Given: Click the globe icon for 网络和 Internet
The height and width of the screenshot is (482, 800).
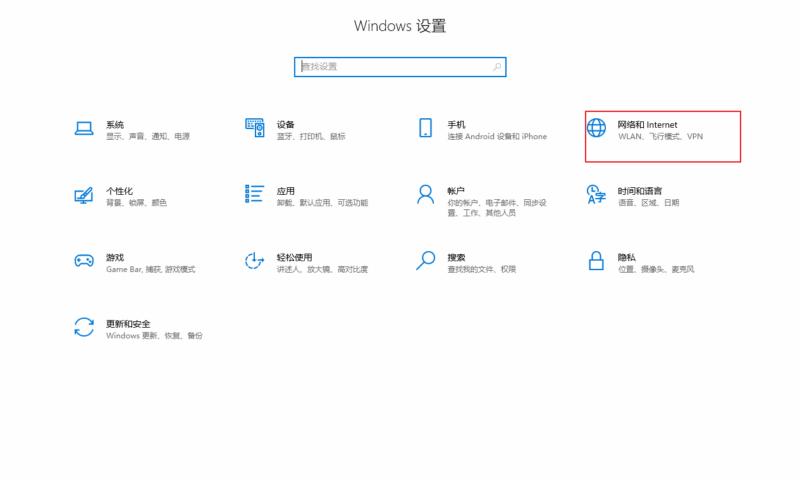Looking at the screenshot, I should pos(596,128).
